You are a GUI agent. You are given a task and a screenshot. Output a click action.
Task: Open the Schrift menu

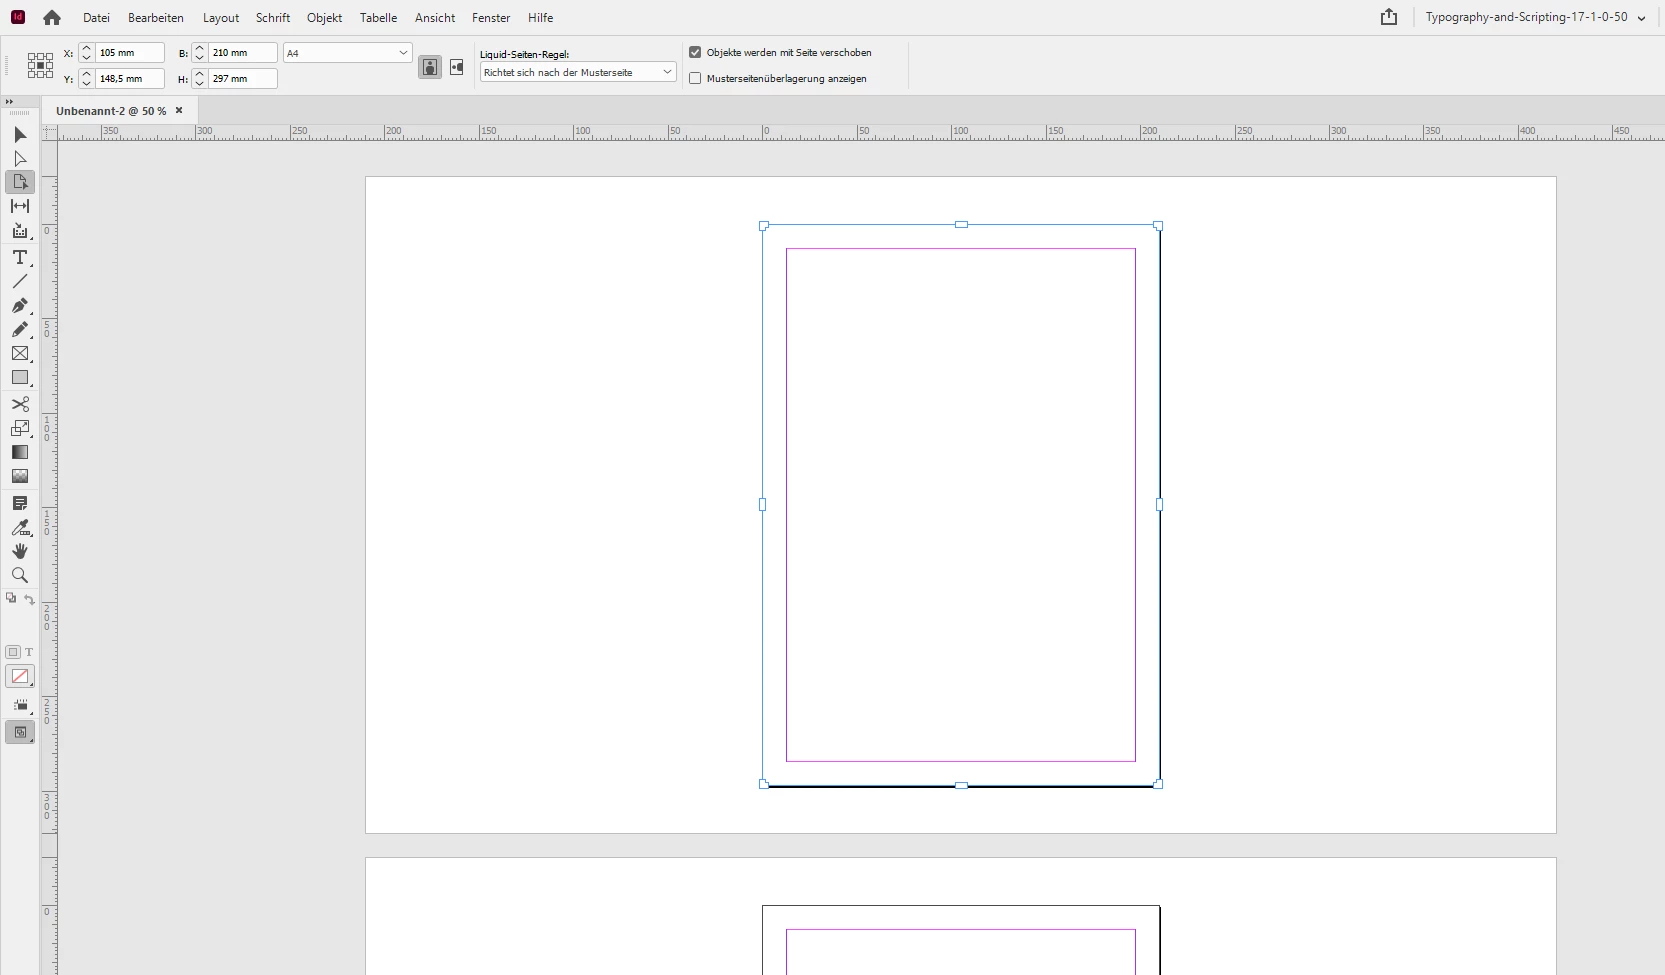(273, 18)
